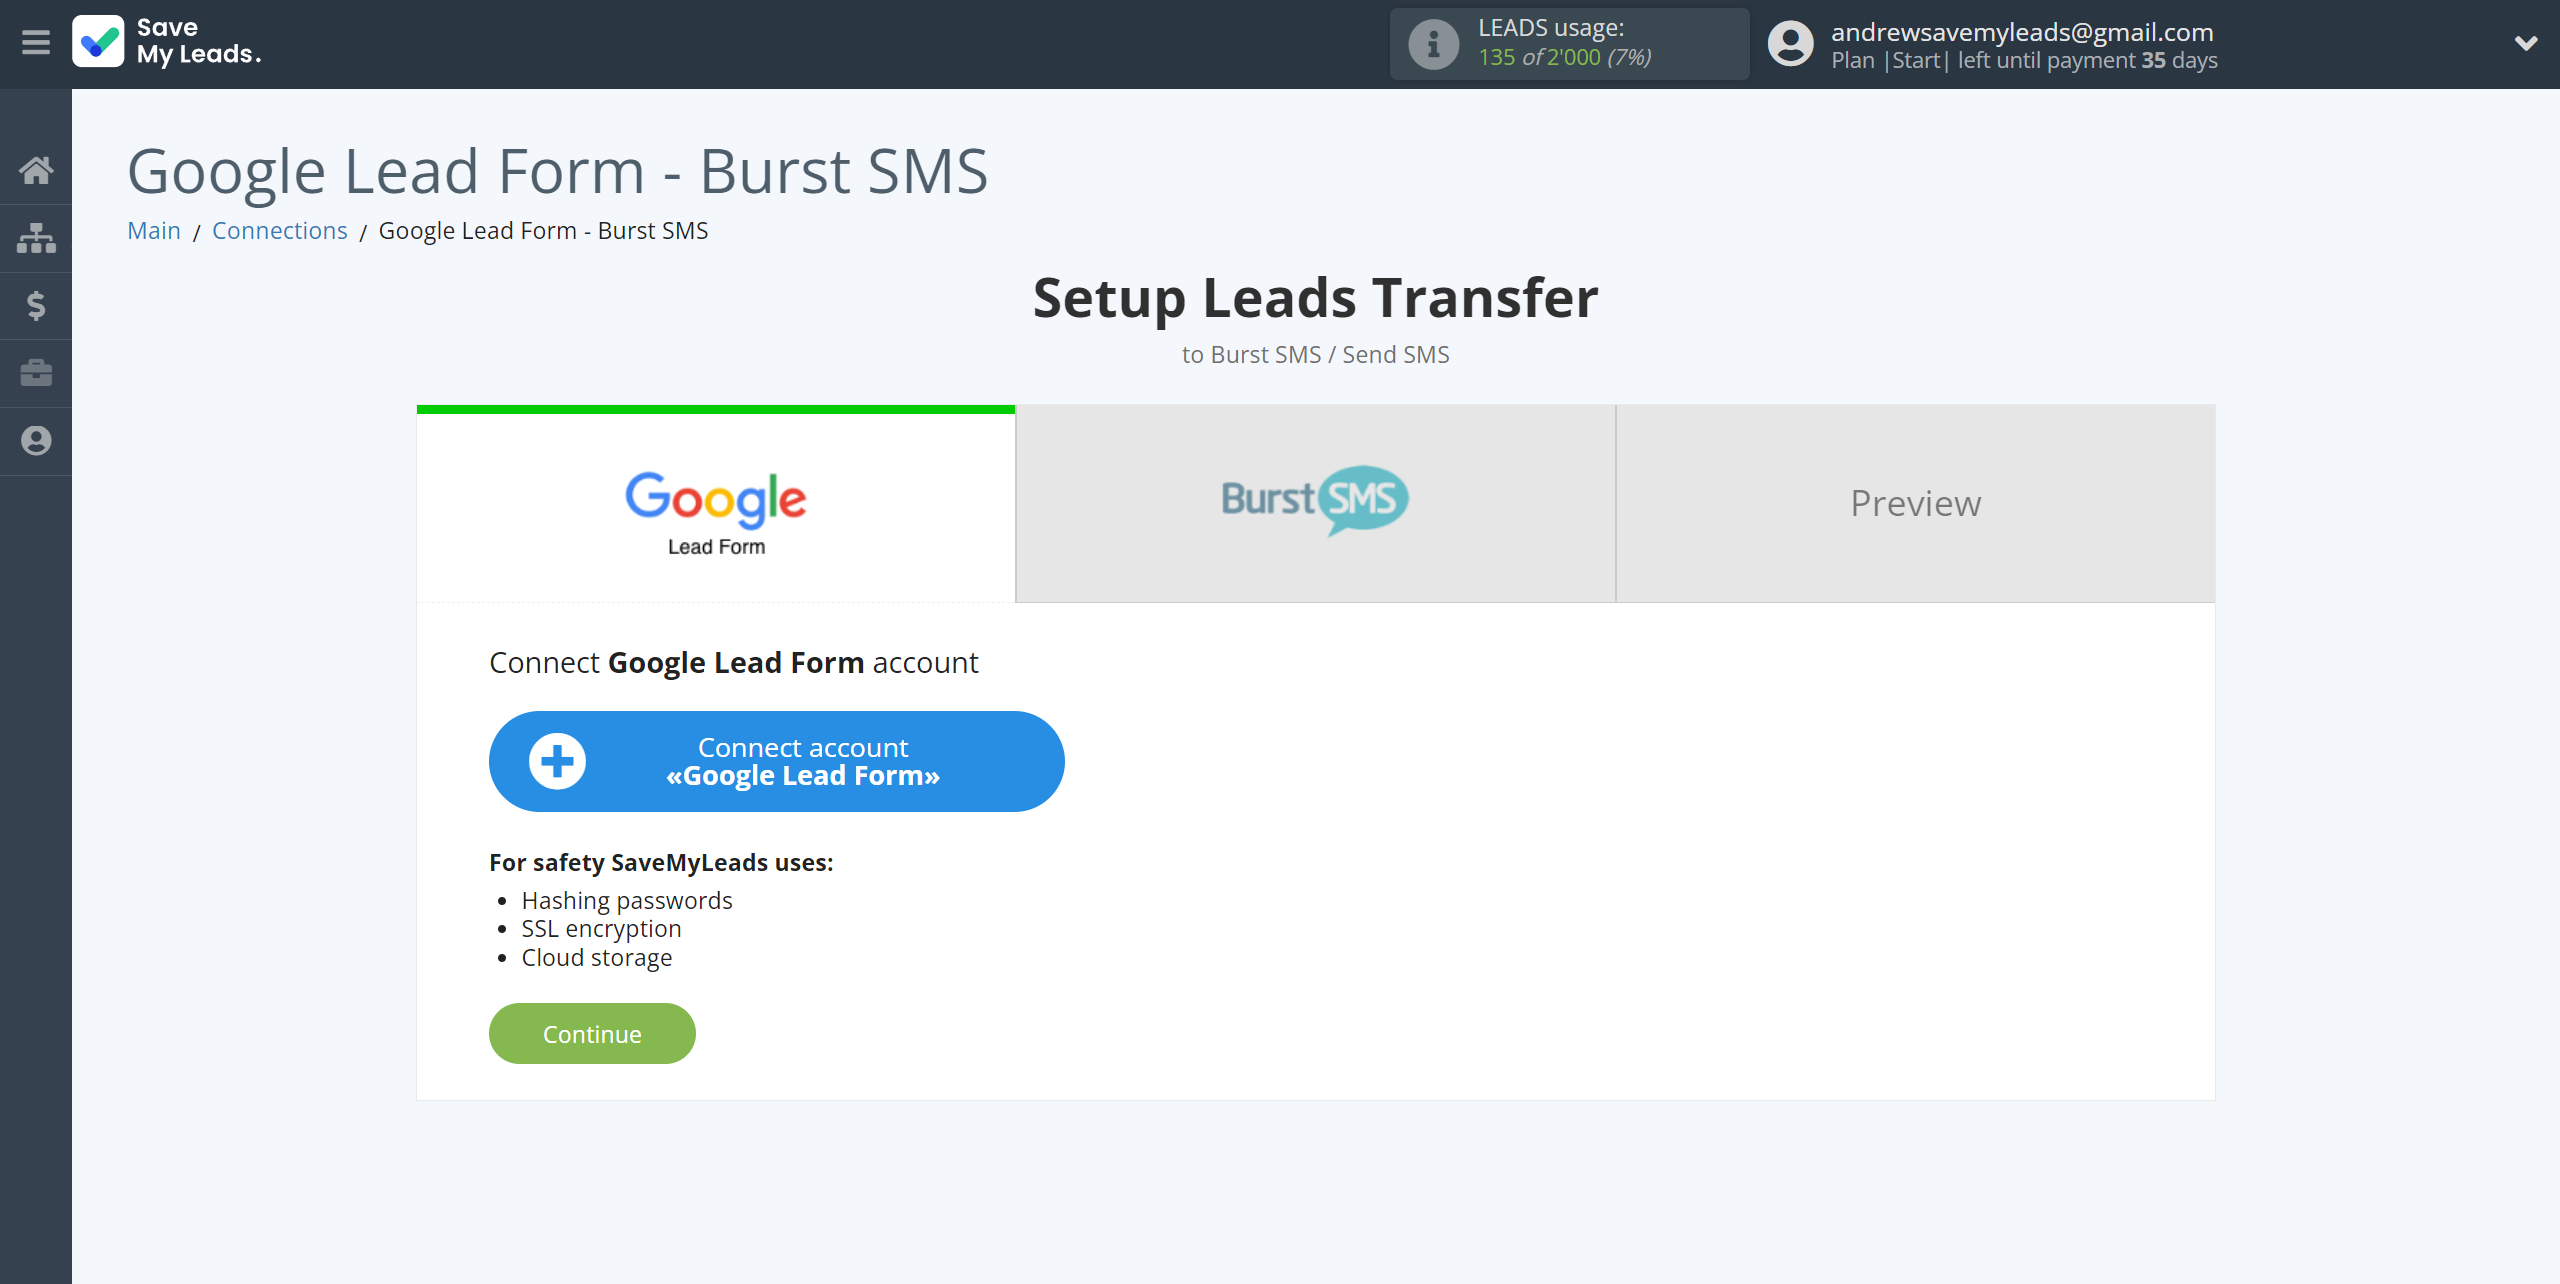Click the Continue button
Viewport: 2560px width, 1284px height.
(593, 1033)
